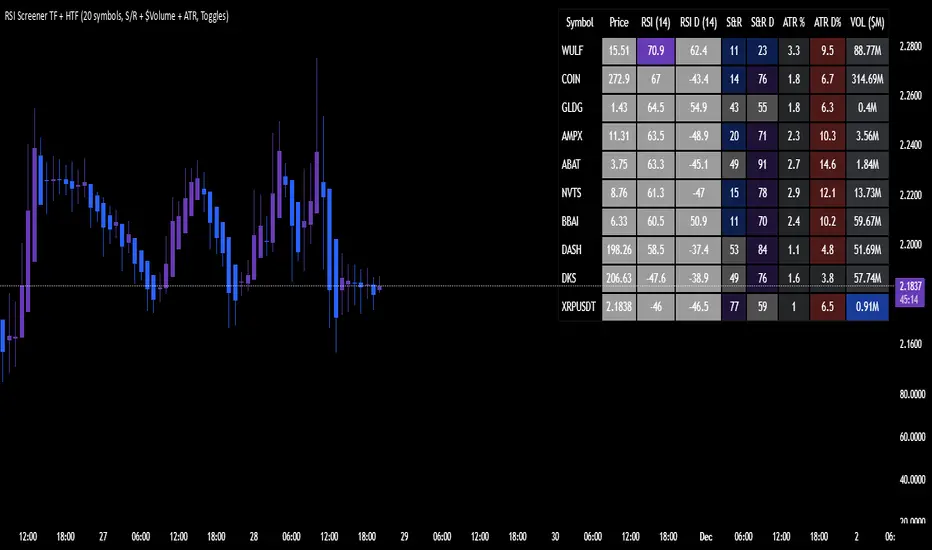Click the 12.1 ATR D% cell for NVTS
Screen dimensions: 932x550
click(827, 193)
